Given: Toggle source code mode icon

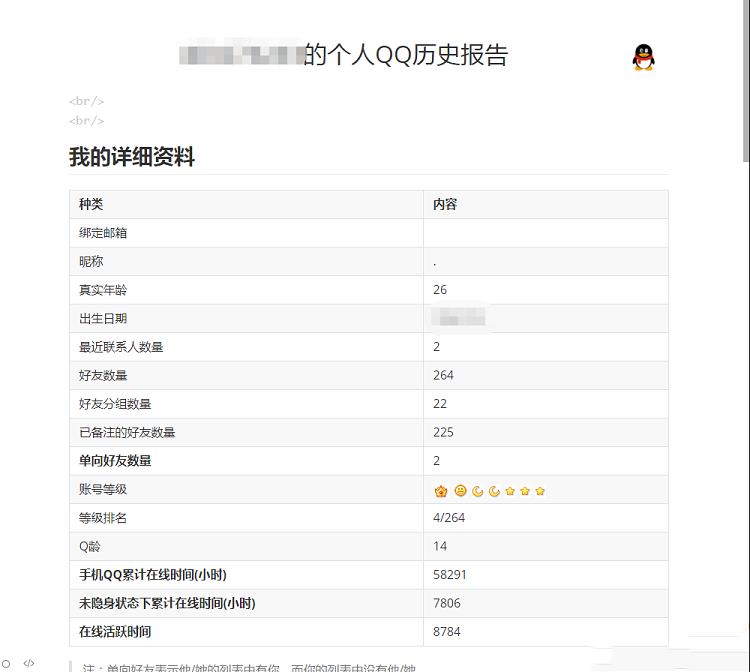Looking at the screenshot, I should tap(29, 663).
